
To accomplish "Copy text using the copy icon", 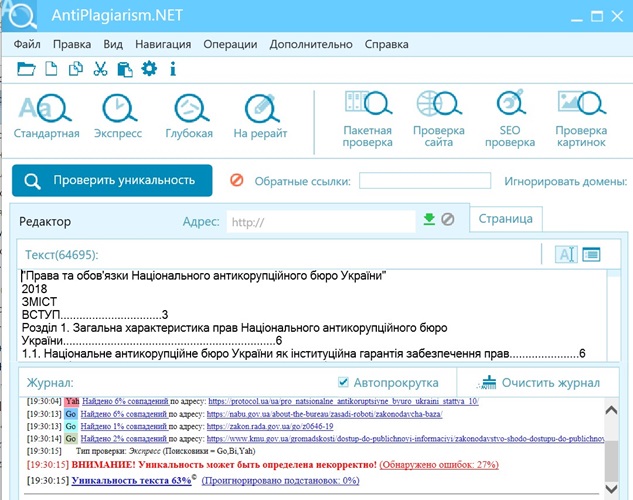I will point(75,69).
